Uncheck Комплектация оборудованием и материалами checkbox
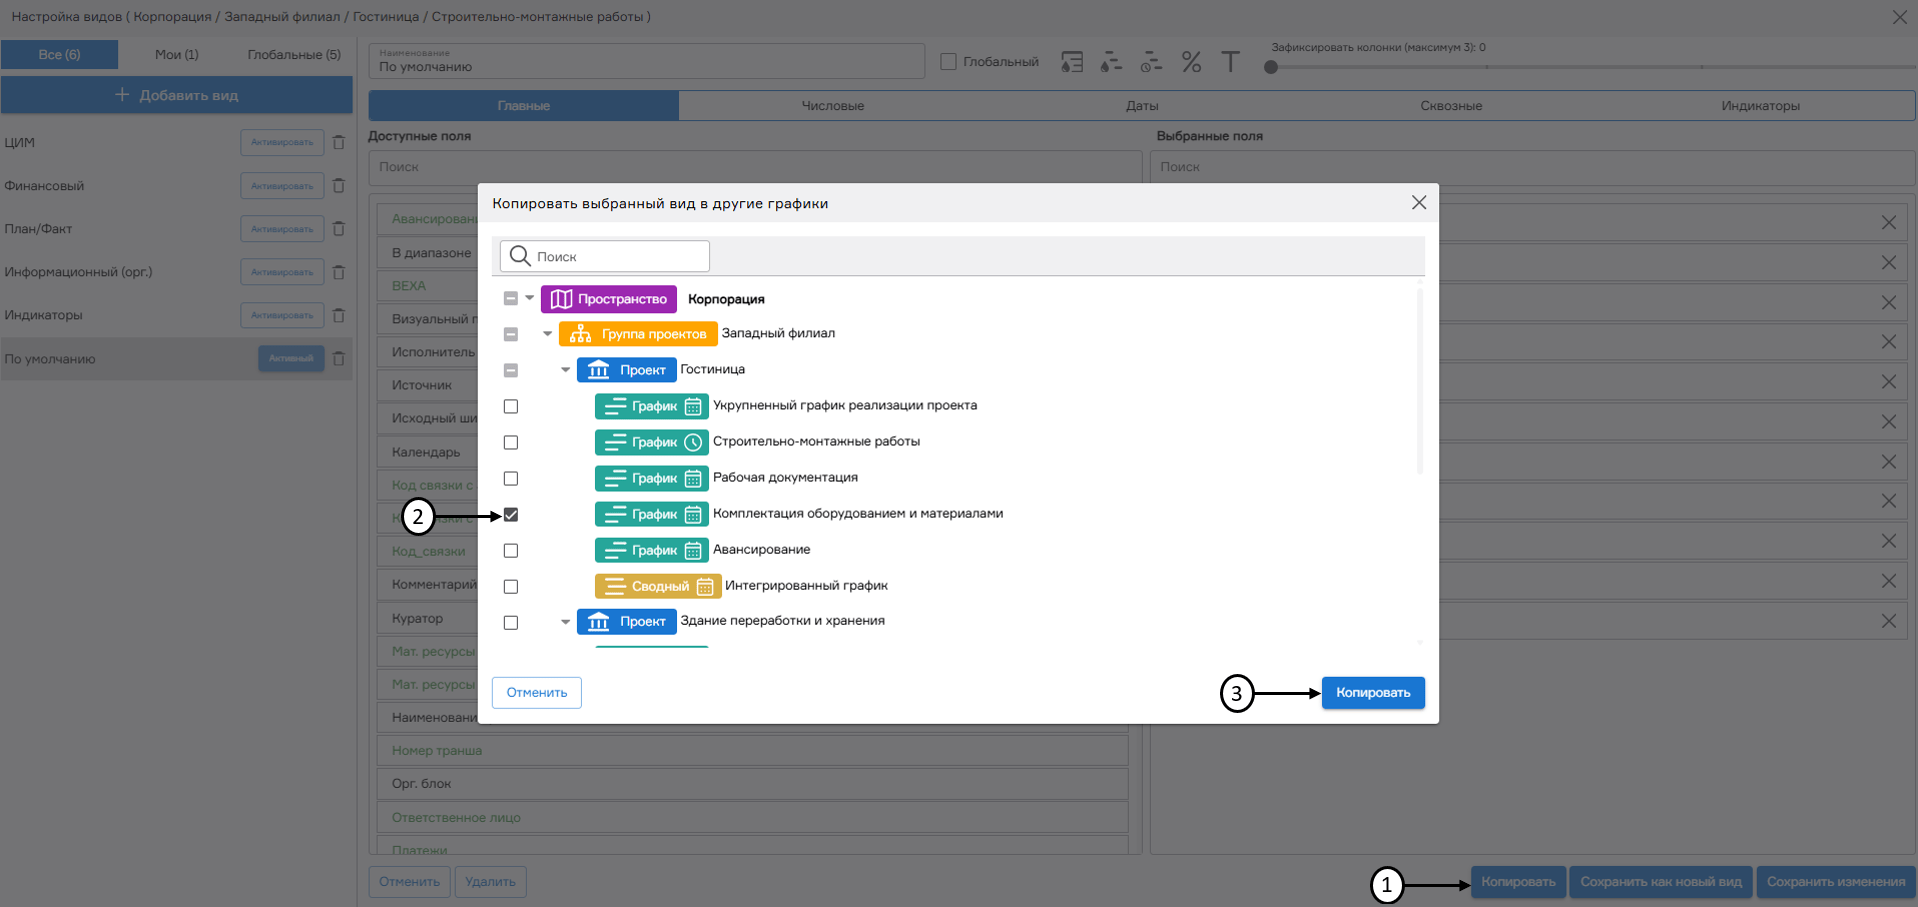This screenshot has height=907, width=1918. pos(511,515)
